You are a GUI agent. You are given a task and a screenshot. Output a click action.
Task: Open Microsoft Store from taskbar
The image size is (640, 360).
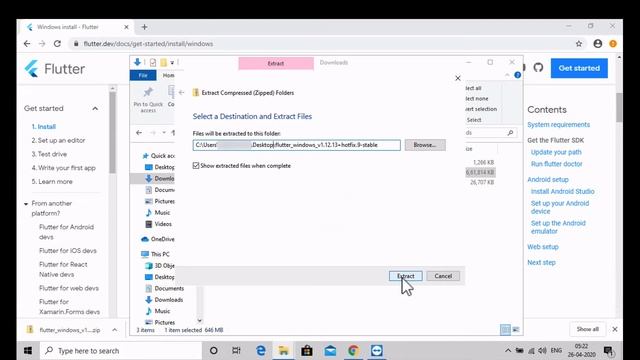(x=307, y=351)
